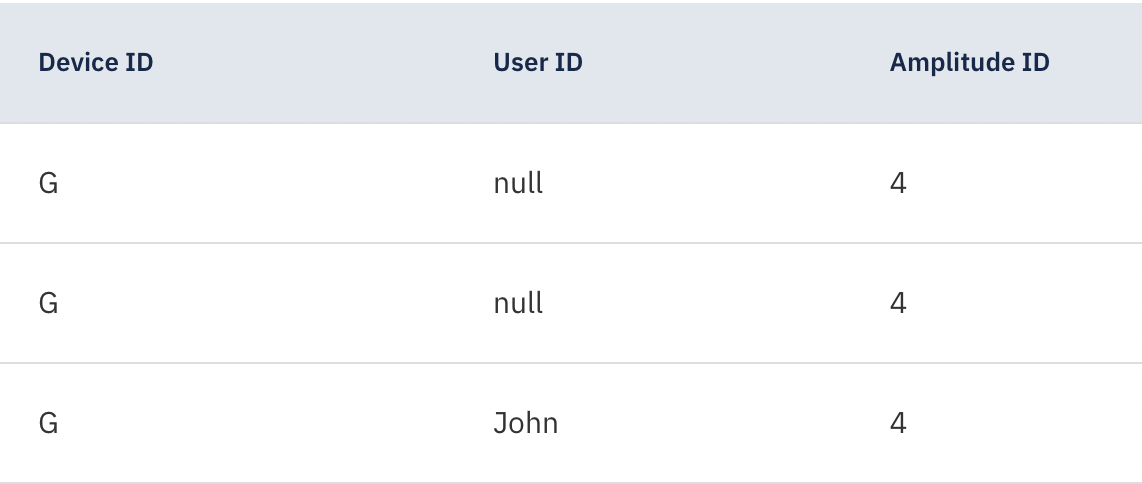The image size is (1142, 484).
Task: Click empty header space between User ID and Amplitude ID
Action: (736, 63)
